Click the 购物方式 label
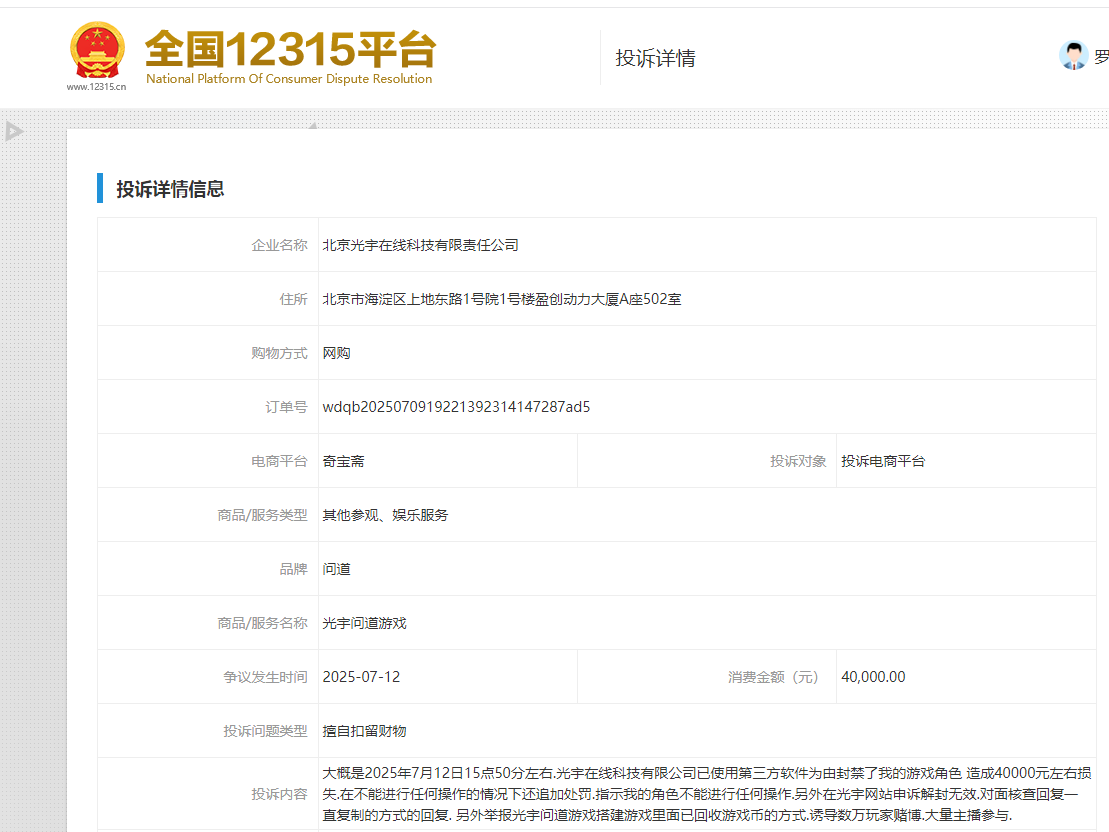 (279, 353)
